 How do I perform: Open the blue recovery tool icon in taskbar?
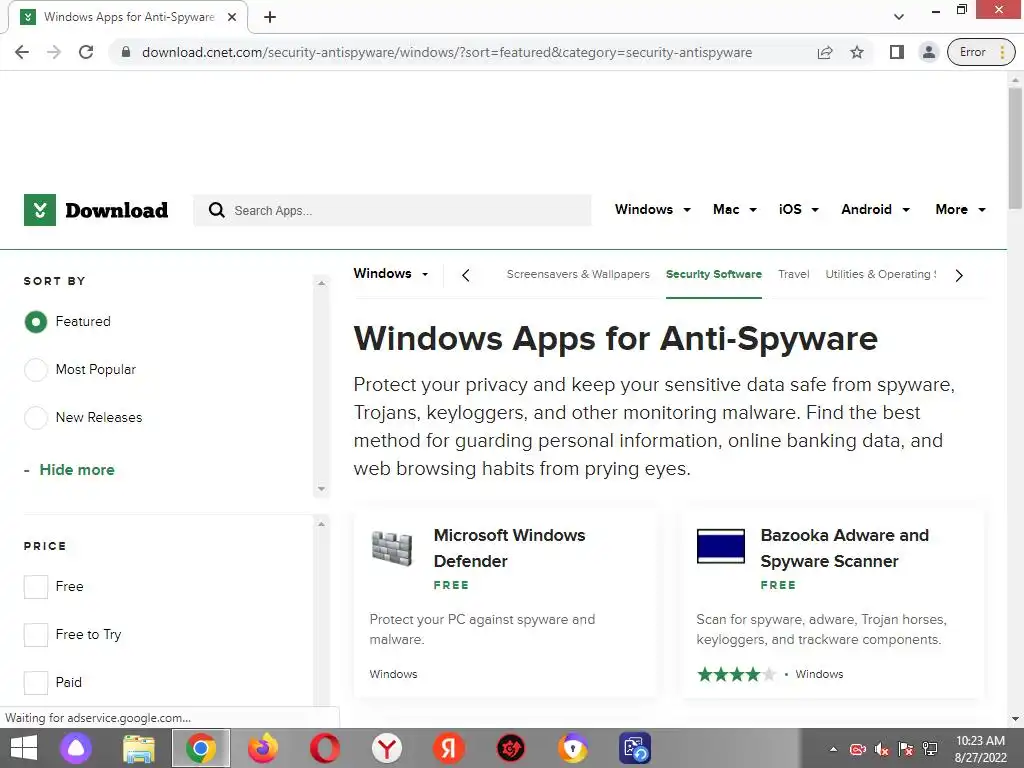coord(635,748)
